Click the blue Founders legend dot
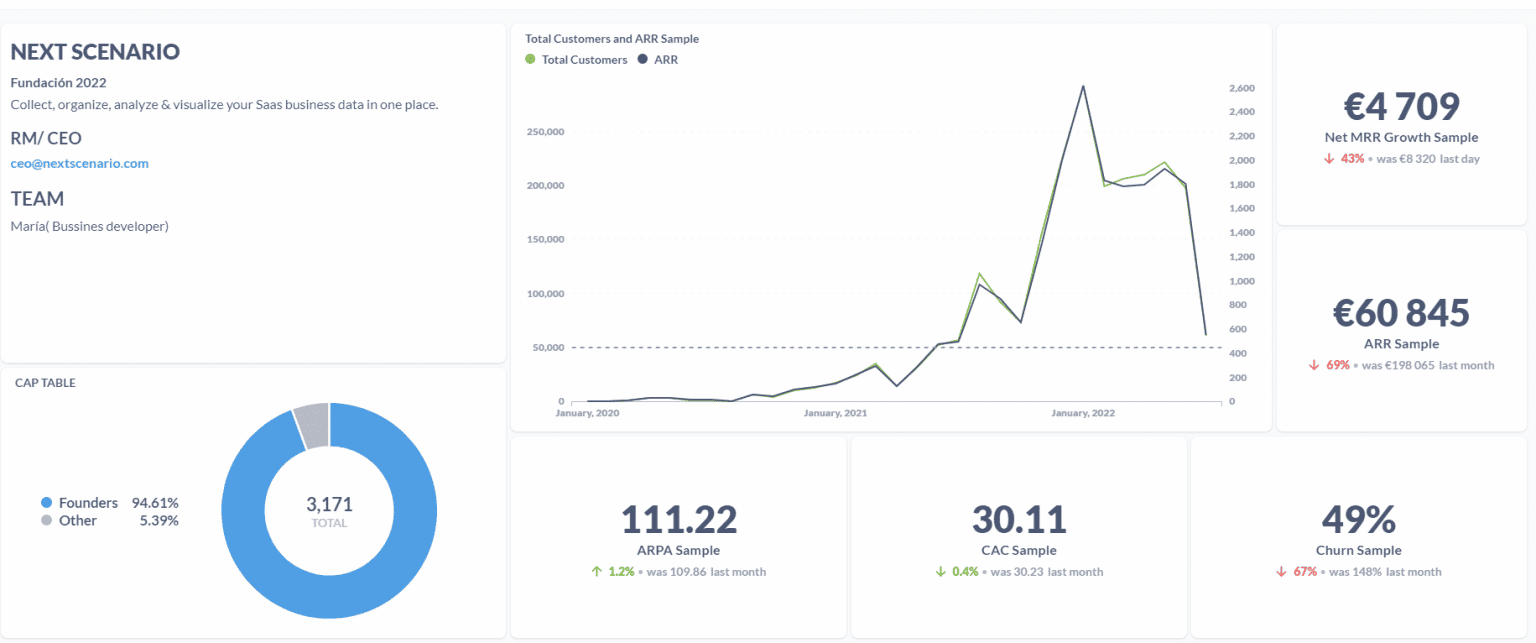Viewport: 1536px width, 643px height. [x=46, y=503]
